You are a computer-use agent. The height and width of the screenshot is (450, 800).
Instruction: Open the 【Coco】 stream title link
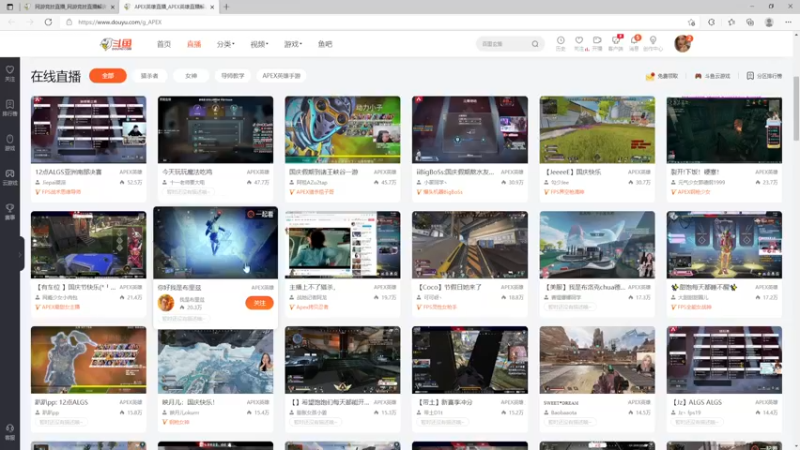click(x=449, y=287)
